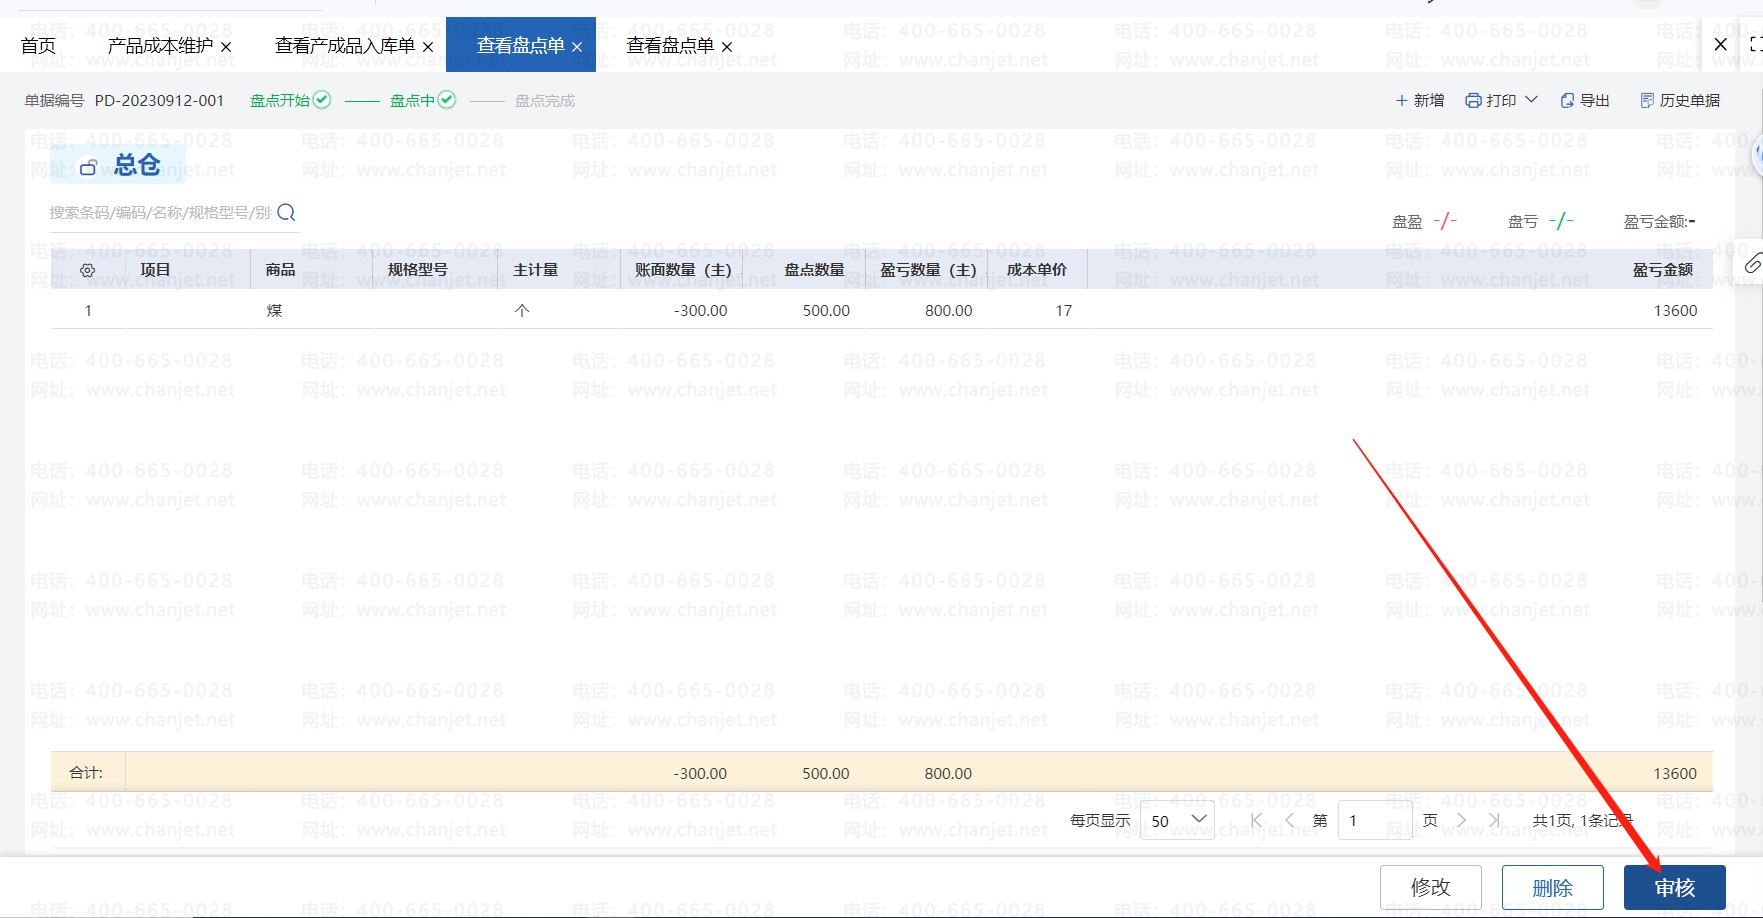Image resolution: width=1763 pixels, height=918 pixels.
Task: Click 13600 in the 煤 row
Action: point(1675,311)
